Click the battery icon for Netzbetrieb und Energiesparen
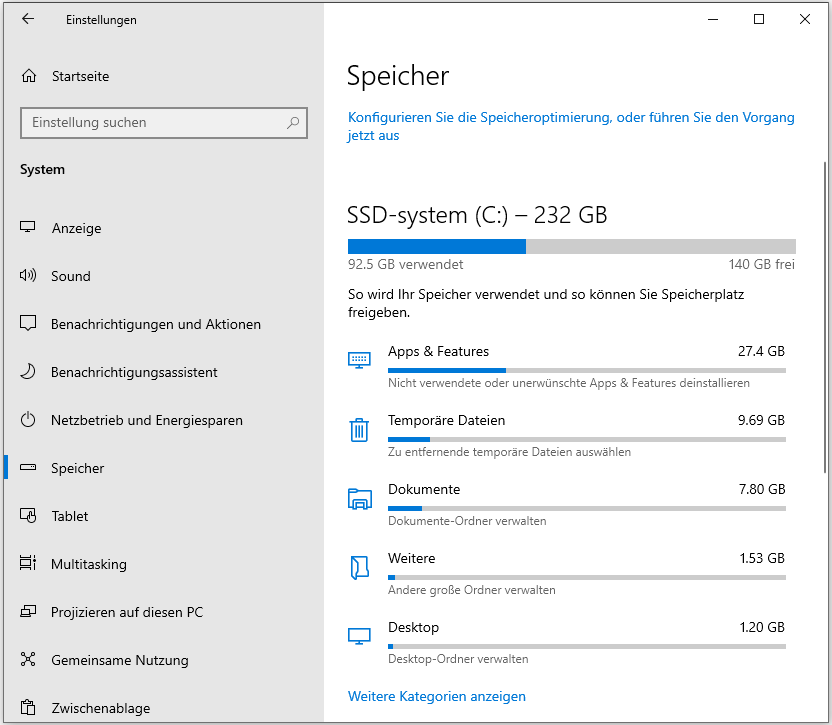 pos(28,420)
